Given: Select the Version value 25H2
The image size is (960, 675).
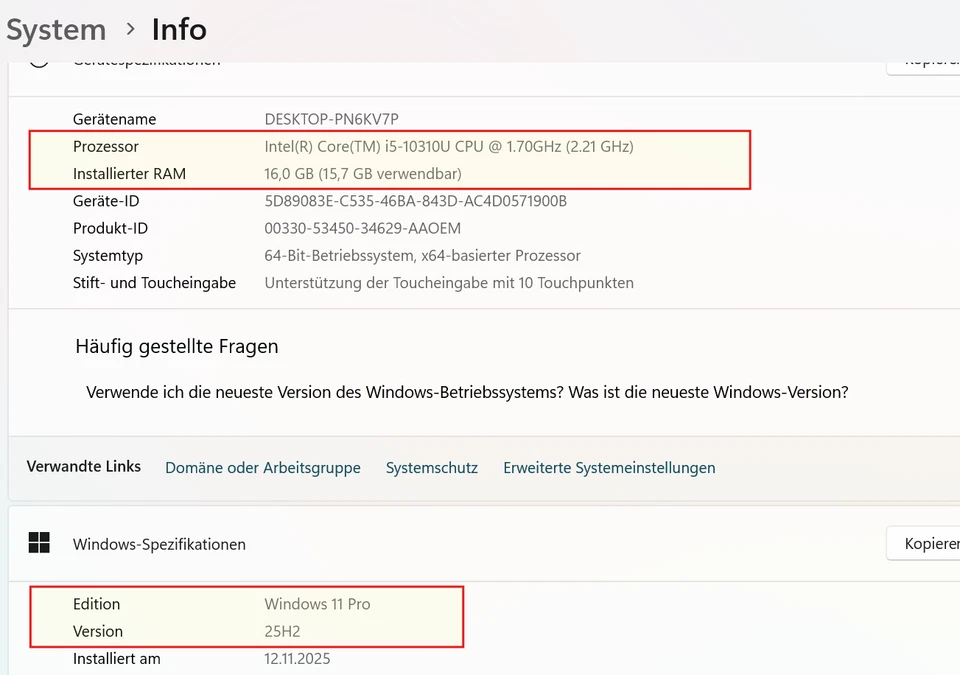Looking at the screenshot, I should (282, 631).
